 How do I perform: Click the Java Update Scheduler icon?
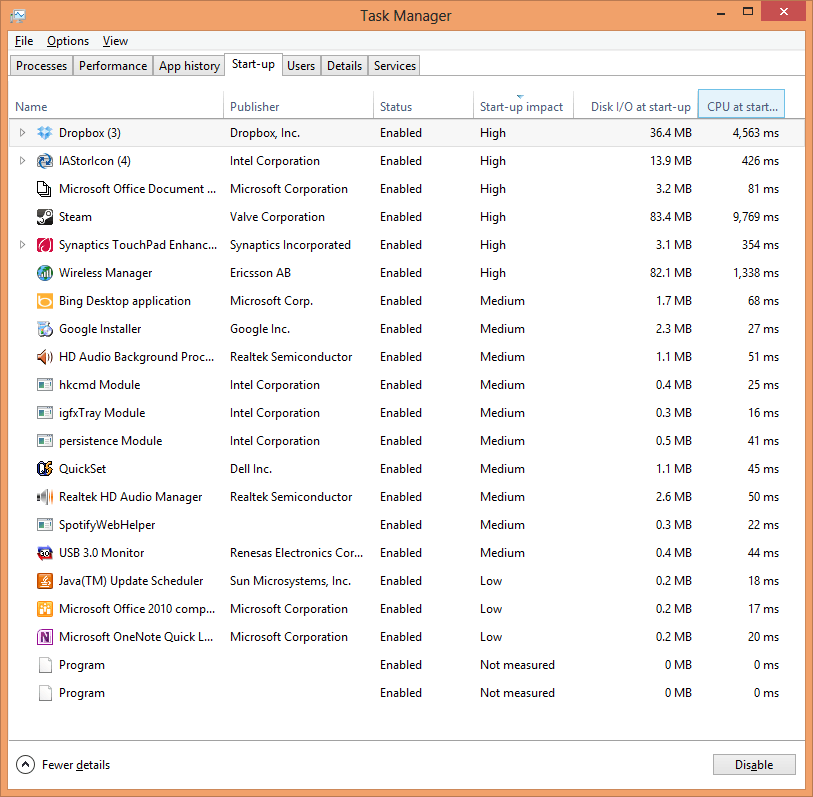pyautogui.click(x=45, y=581)
